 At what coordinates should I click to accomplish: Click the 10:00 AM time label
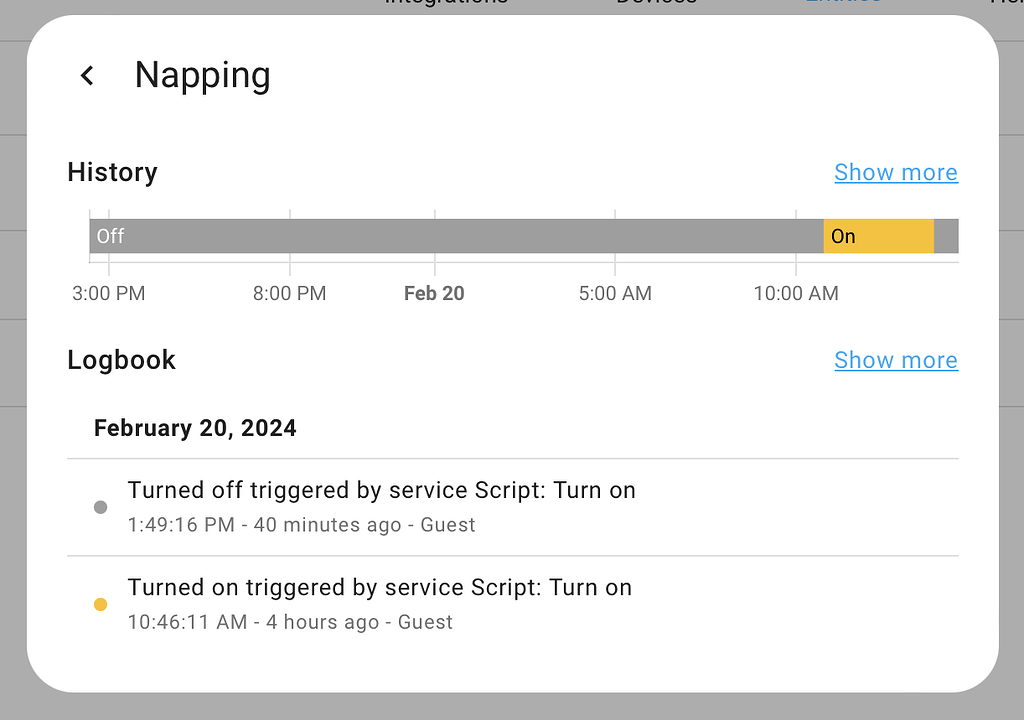click(x=795, y=293)
